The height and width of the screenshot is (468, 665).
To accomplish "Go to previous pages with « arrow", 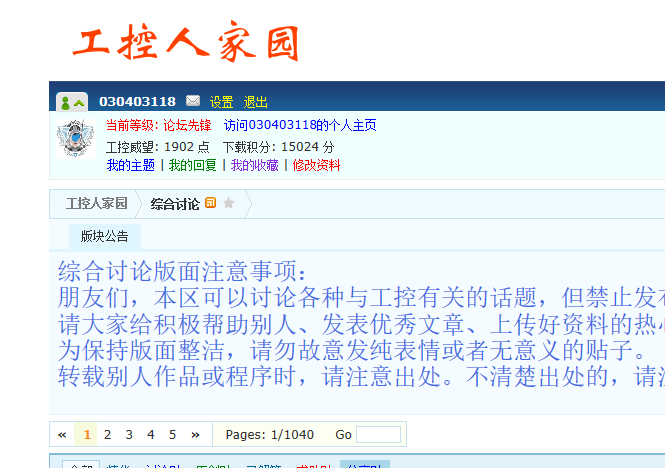I will (62, 434).
